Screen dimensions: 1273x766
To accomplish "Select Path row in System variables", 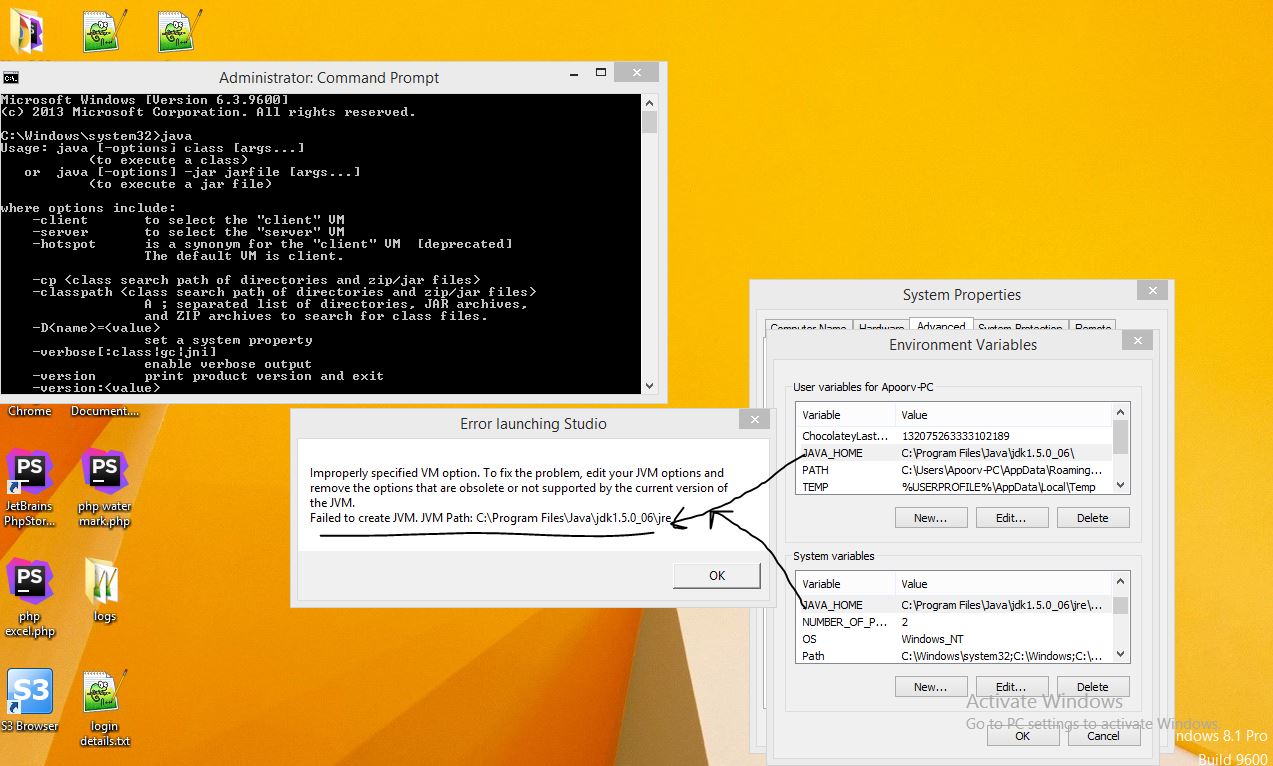I will tap(955, 656).
